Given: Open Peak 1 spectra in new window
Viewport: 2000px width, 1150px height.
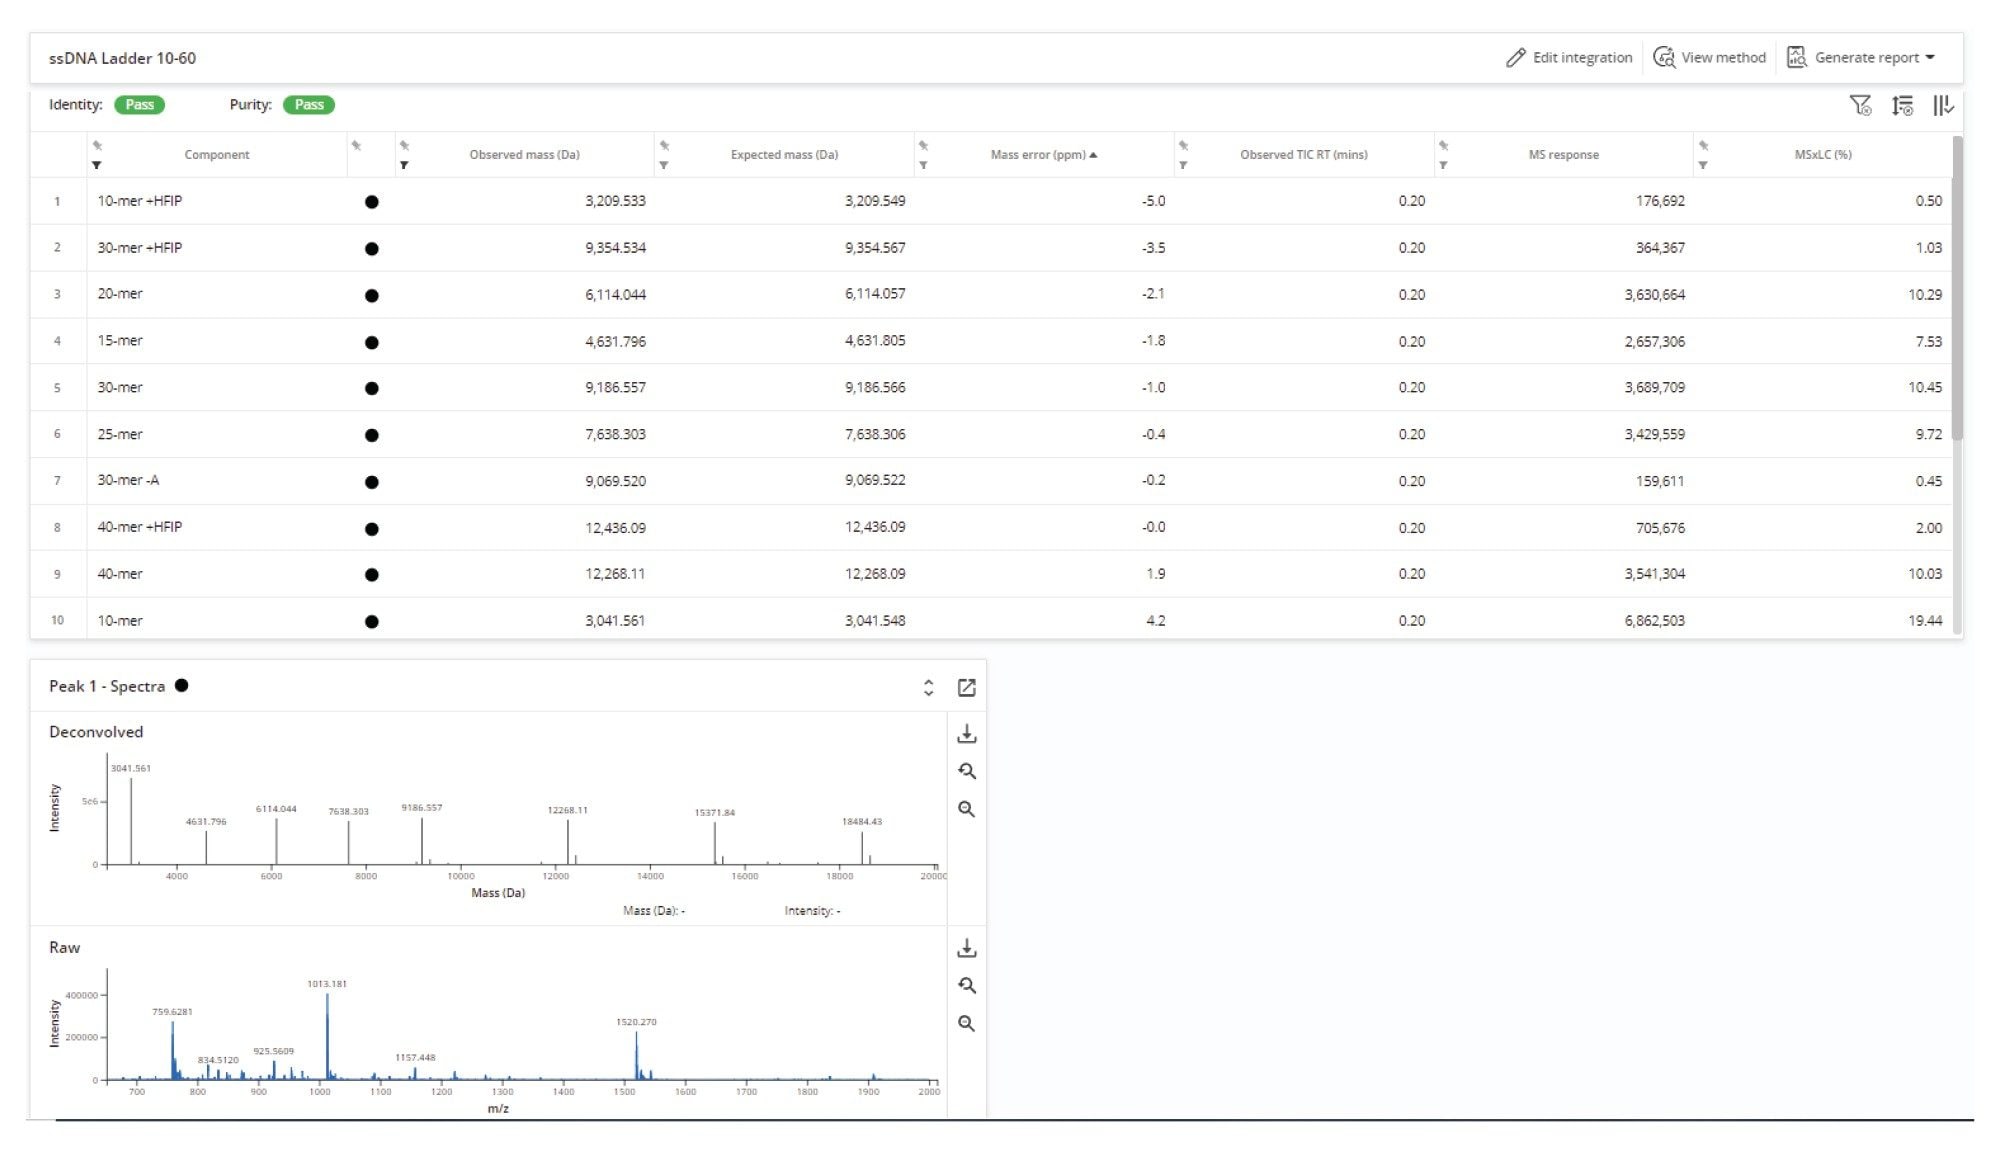Looking at the screenshot, I should 967,687.
